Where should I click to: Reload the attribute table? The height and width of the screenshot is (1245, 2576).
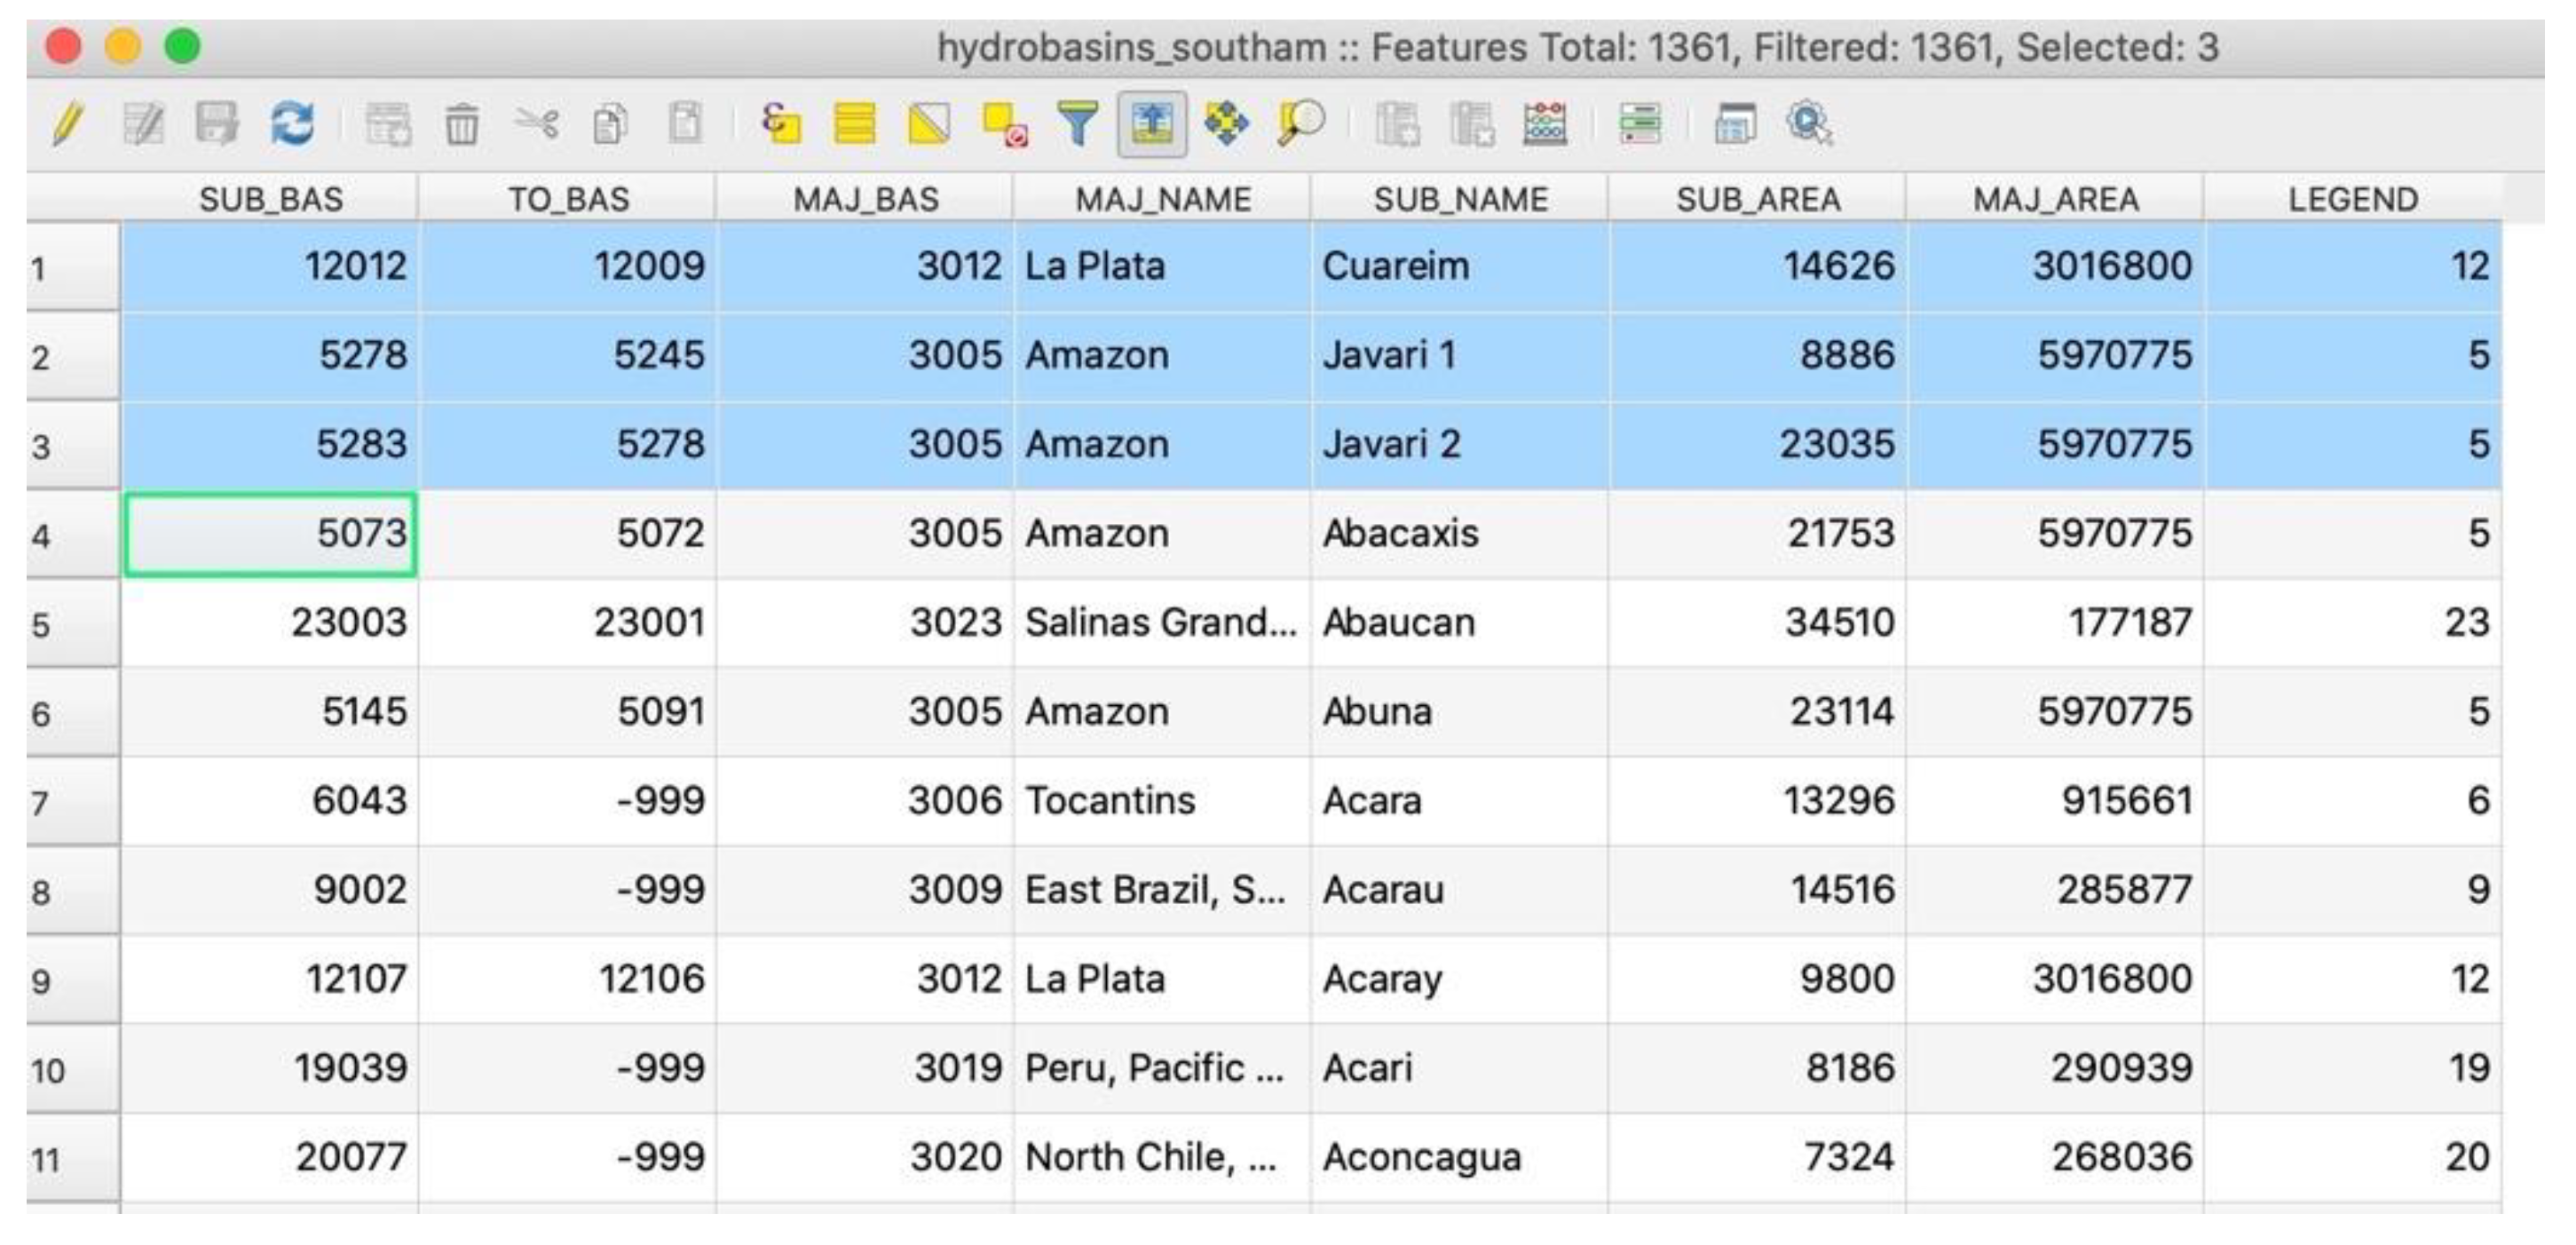pos(292,125)
